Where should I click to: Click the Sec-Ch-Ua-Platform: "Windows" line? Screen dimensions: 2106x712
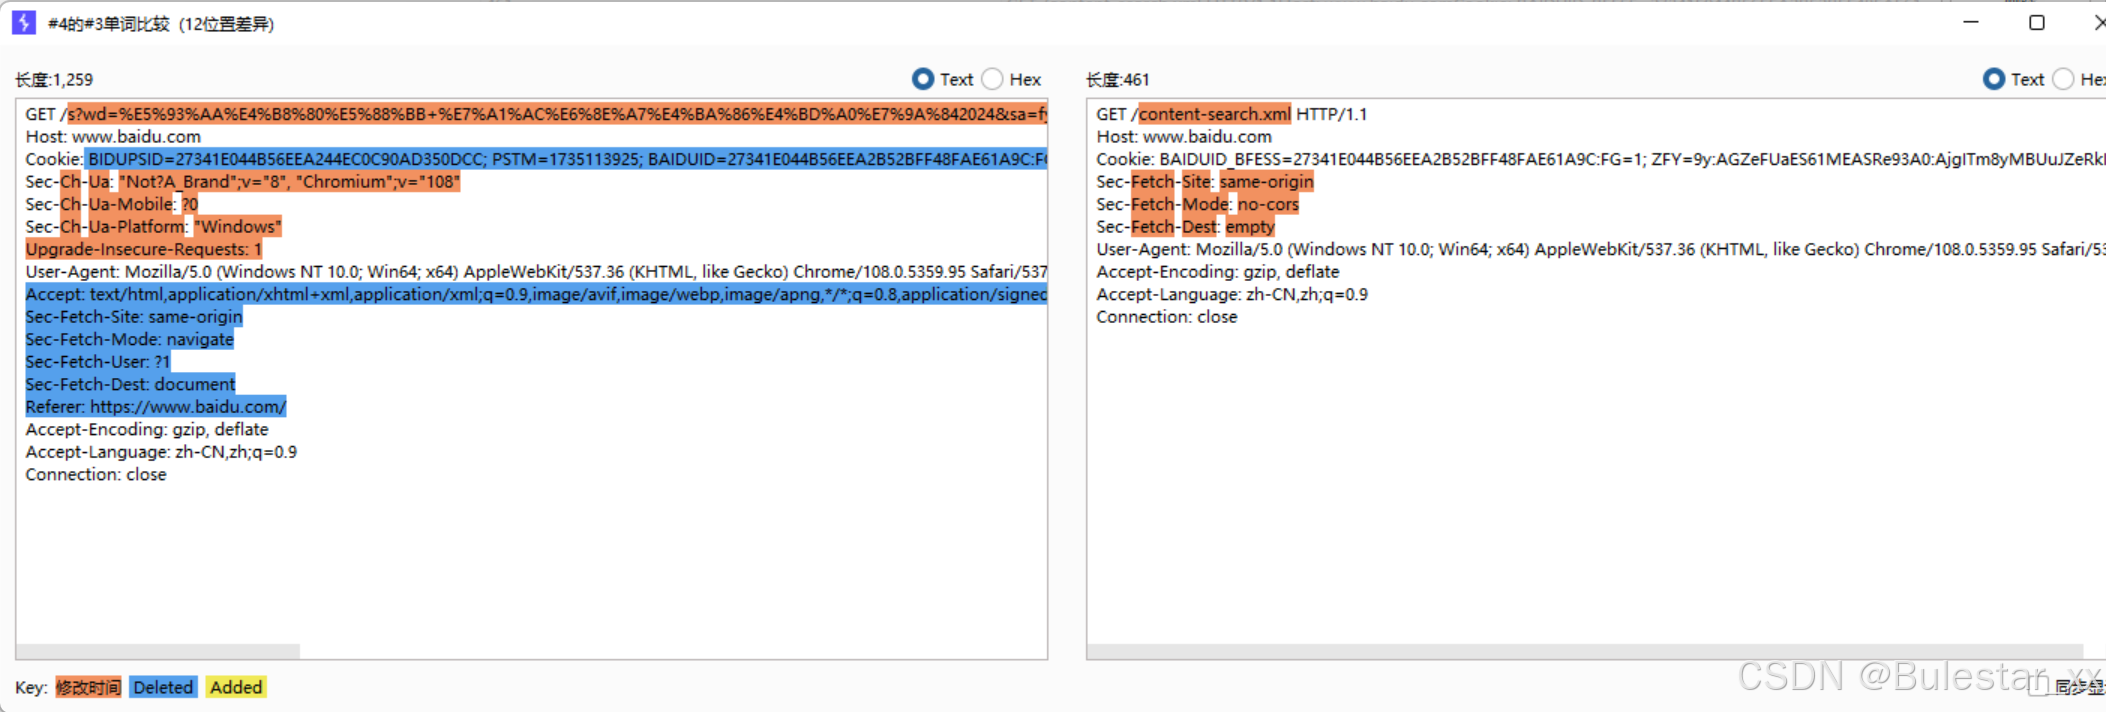click(x=154, y=227)
